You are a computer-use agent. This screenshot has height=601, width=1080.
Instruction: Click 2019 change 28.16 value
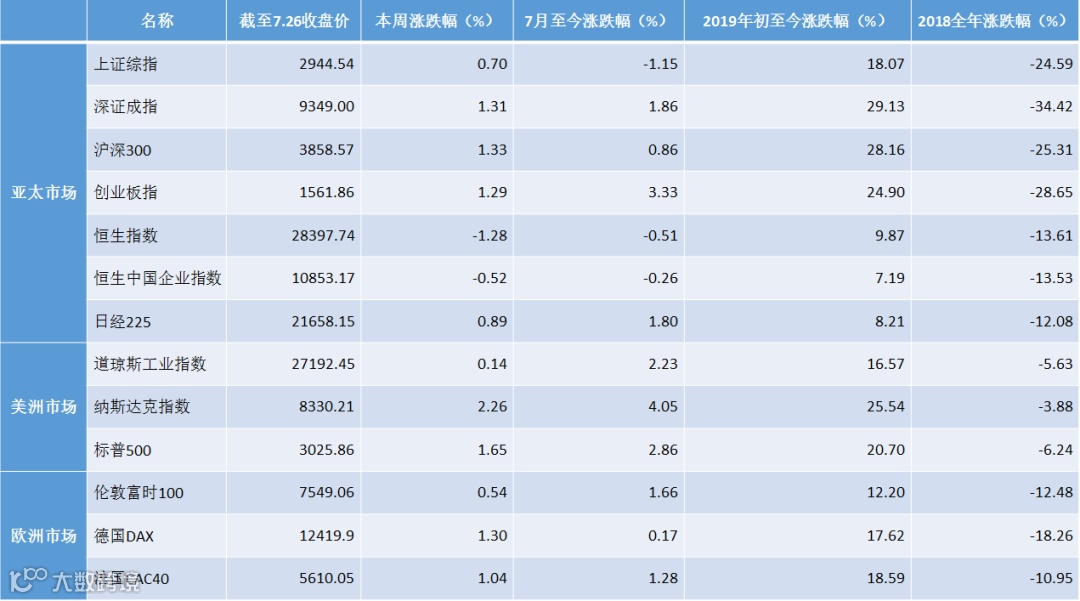click(x=886, y=150)
